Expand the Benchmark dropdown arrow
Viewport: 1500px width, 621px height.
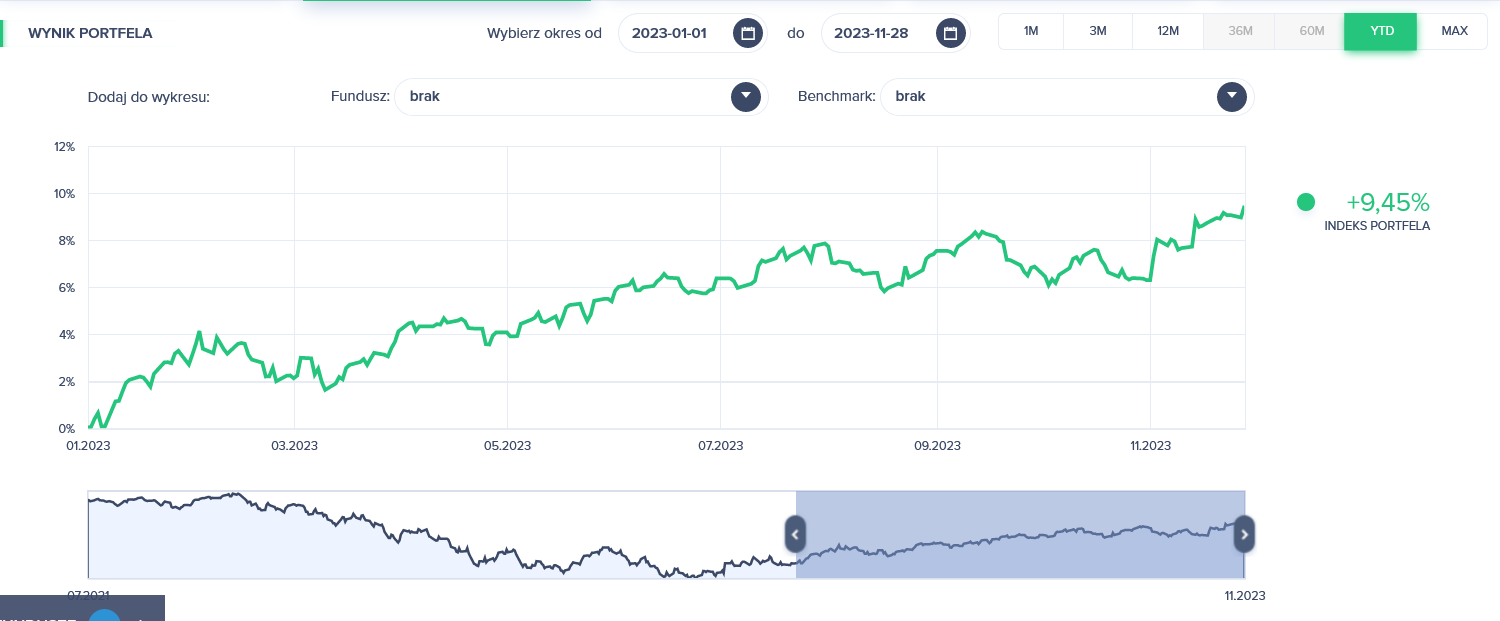coord(1232,97)
